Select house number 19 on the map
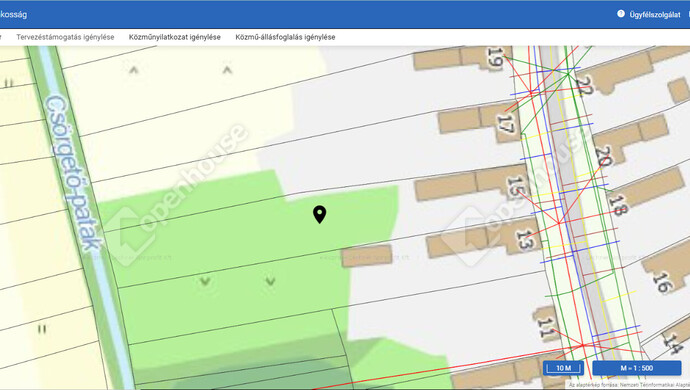The height and width of the screenshot is (390, 690). [495, 58]
